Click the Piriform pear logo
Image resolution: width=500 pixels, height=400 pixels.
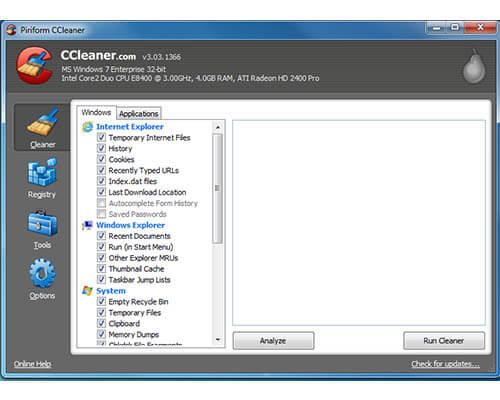pos(474,66)
